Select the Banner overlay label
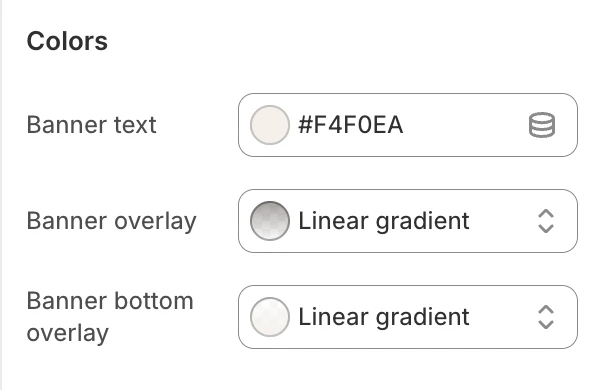 pos(111,221)
